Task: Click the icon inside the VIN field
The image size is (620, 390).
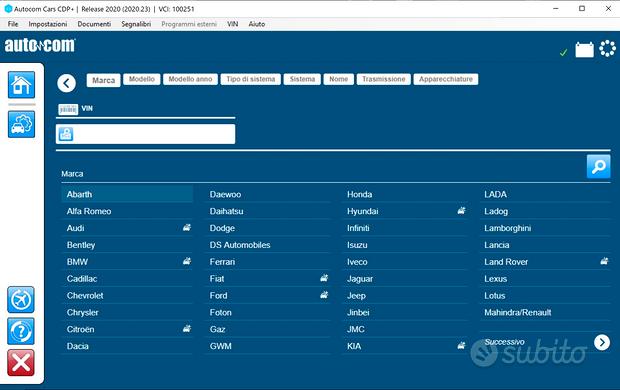Action: pyautogui.click(x=66, y=134)
